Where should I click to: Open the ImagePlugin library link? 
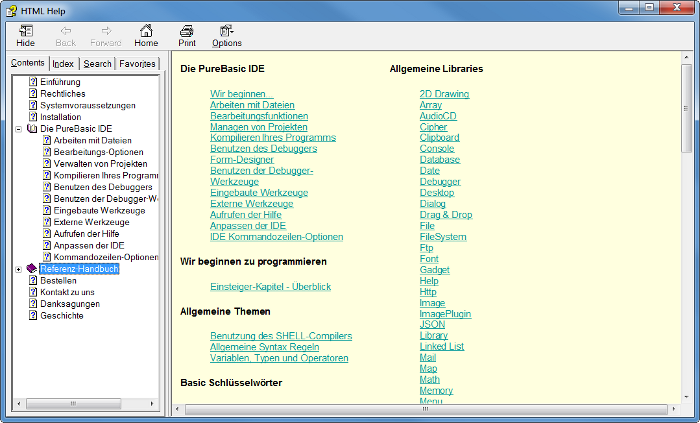pos(445,314)
